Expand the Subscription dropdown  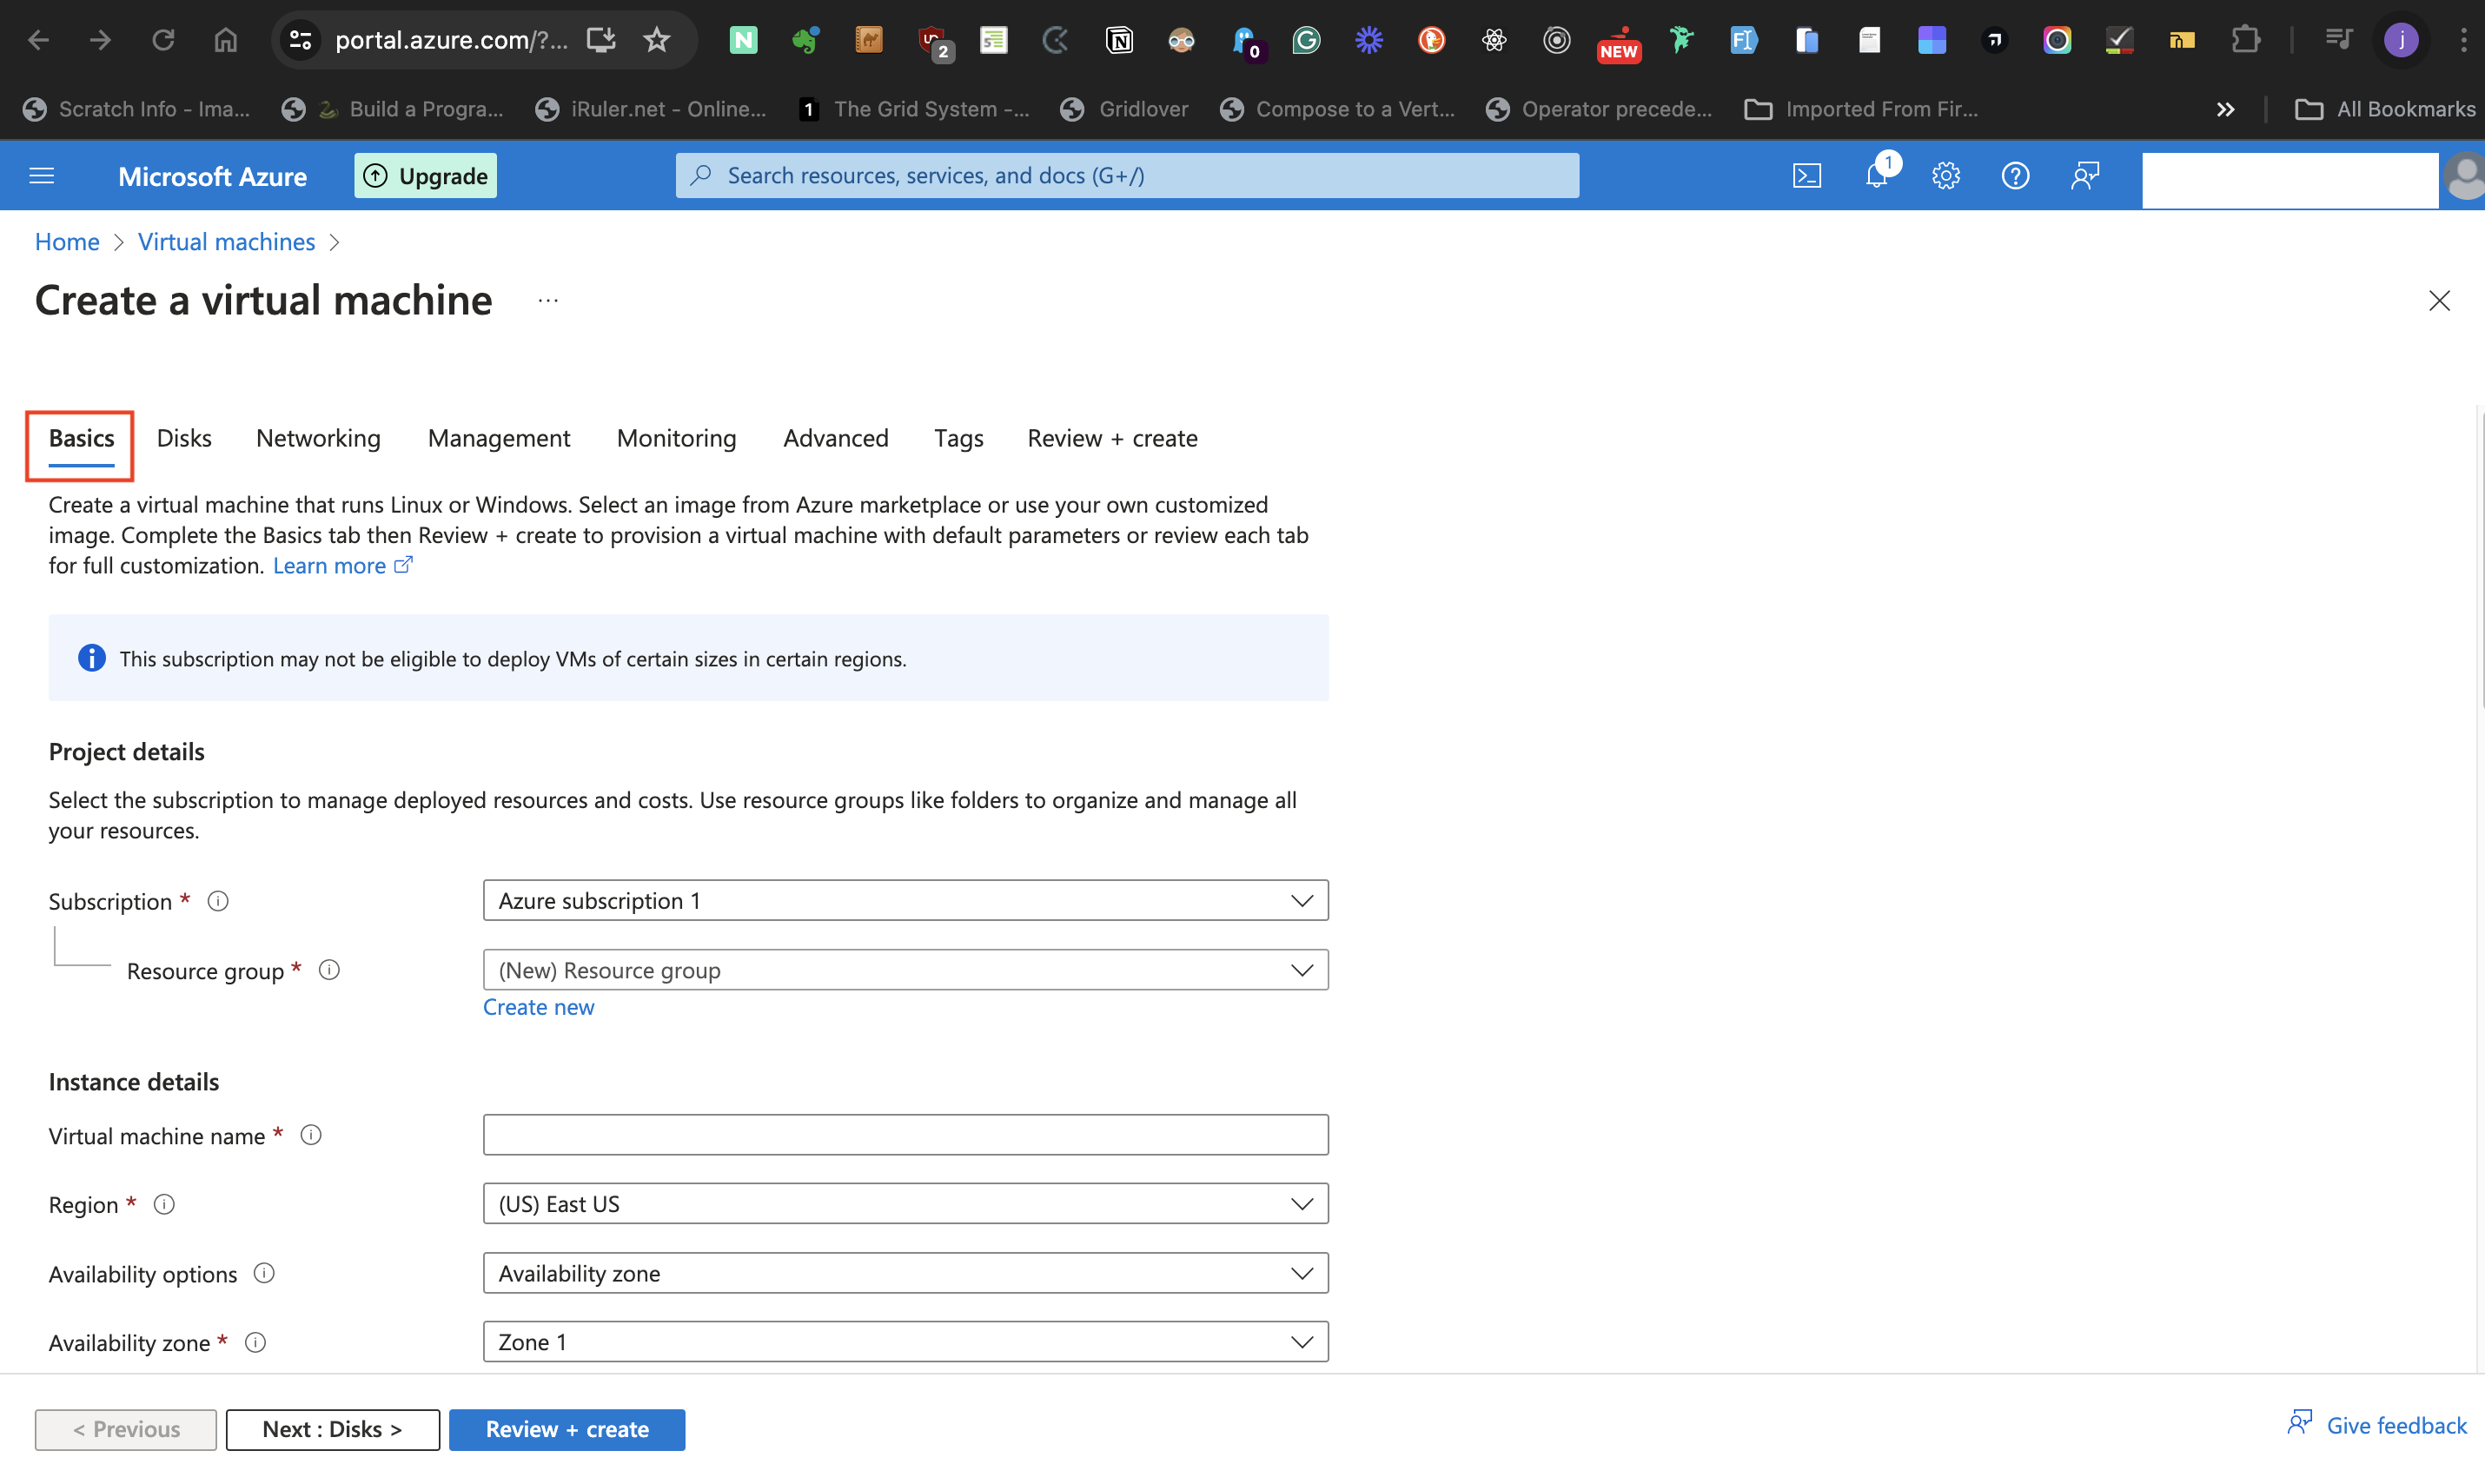pyautogui.click(x=905, y=900)
